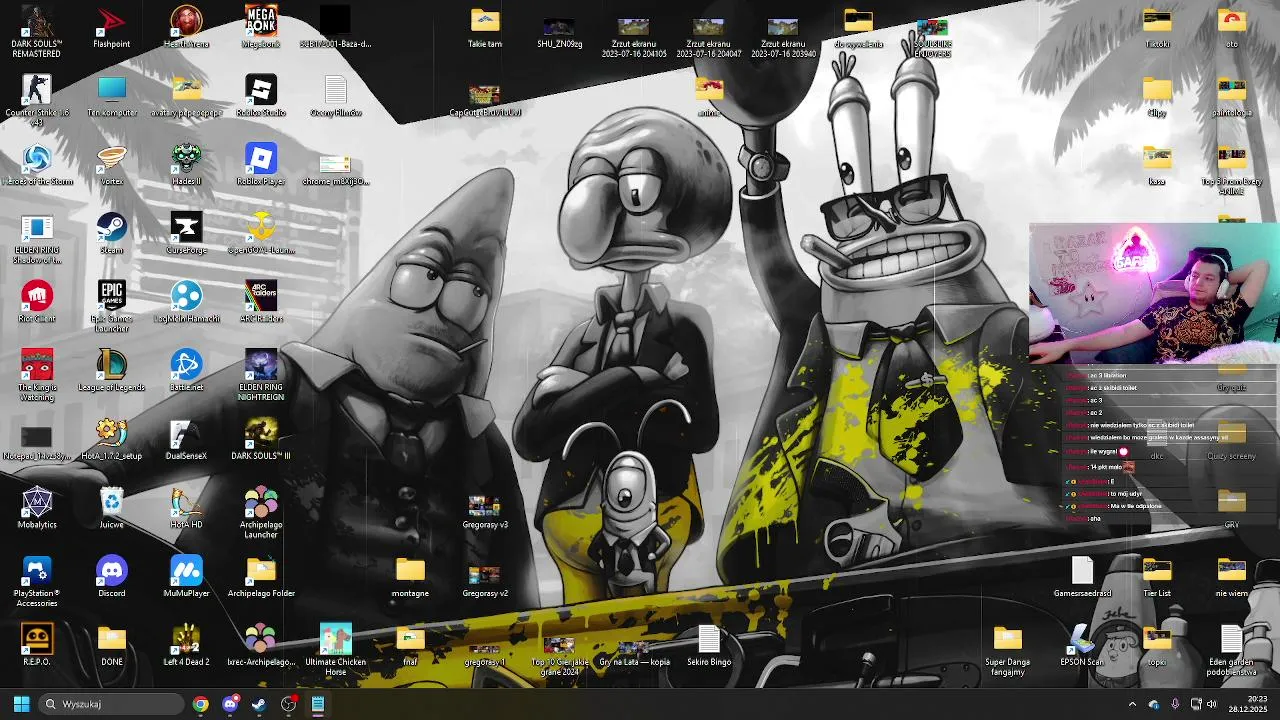The image size is (1280, 720).
Task: Switch to the Notepad taskbar app
Action: tap(317, 704)
